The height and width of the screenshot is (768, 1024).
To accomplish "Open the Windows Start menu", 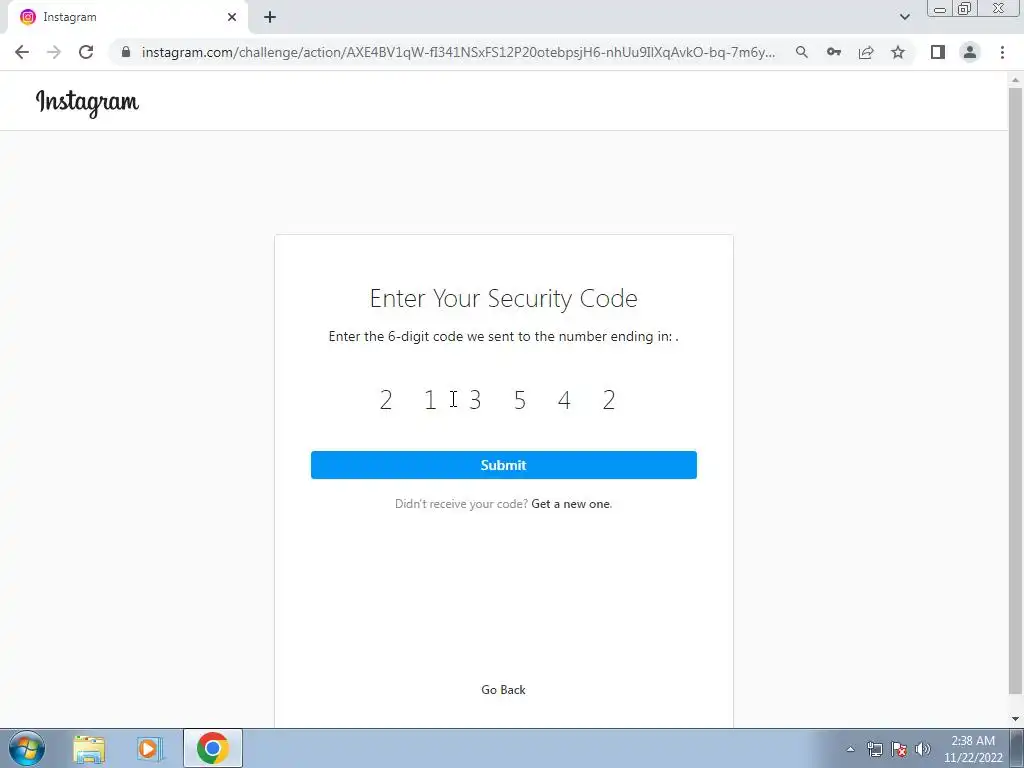I will tap(27, 748).
